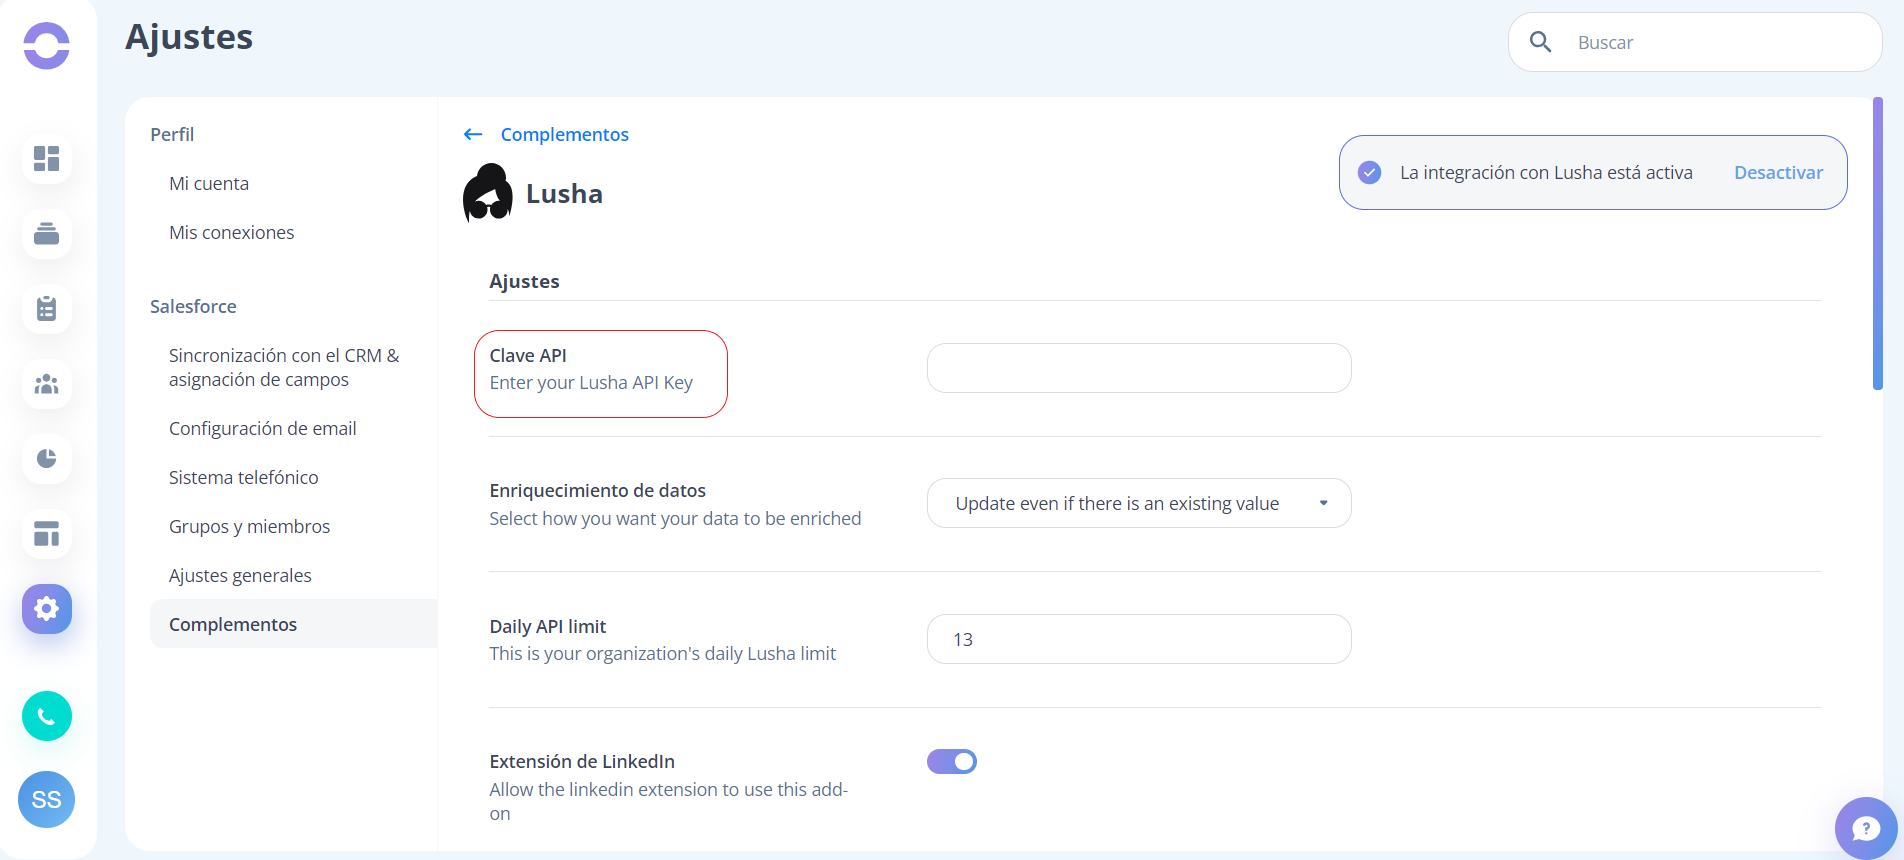
Task: Toggle the Extensión de LinkedIn switch
Action: [952, 762]
